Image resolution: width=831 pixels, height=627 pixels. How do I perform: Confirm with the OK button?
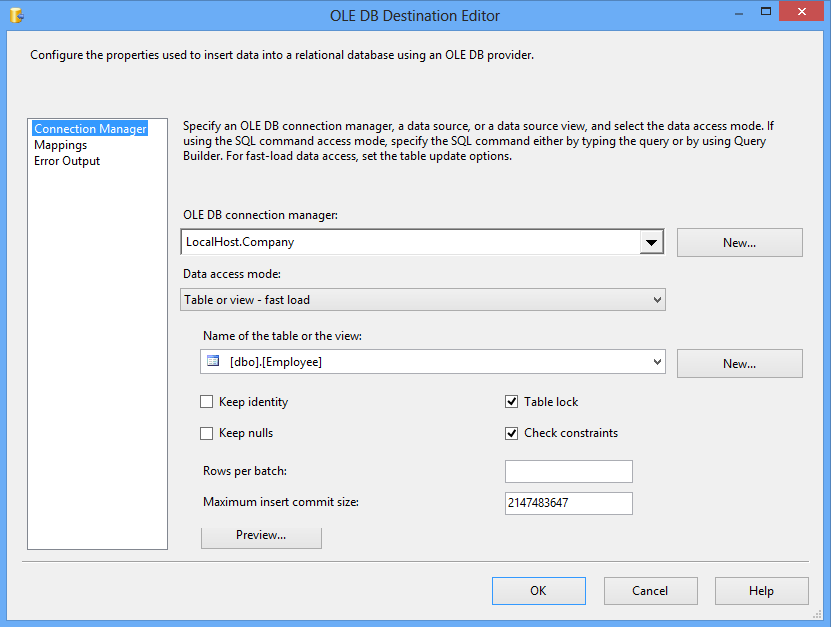click(x=539, y=591)
